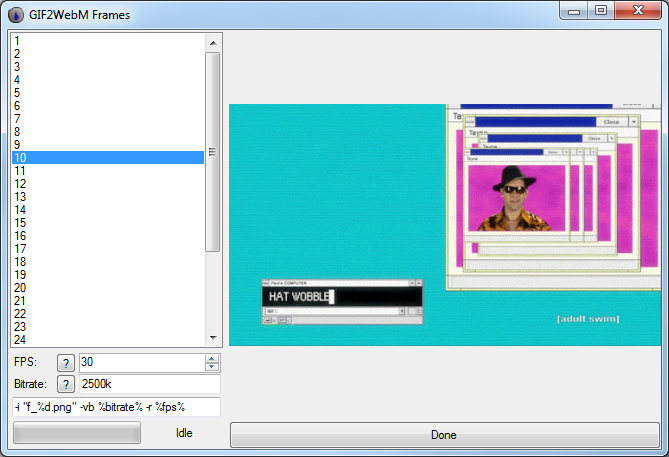Image resolution: width=669 pixels, height=457 pixels.
Task: Click the GIF2WebM app icon in title bar
Action: pyautogui.click(x=16, y=15)
